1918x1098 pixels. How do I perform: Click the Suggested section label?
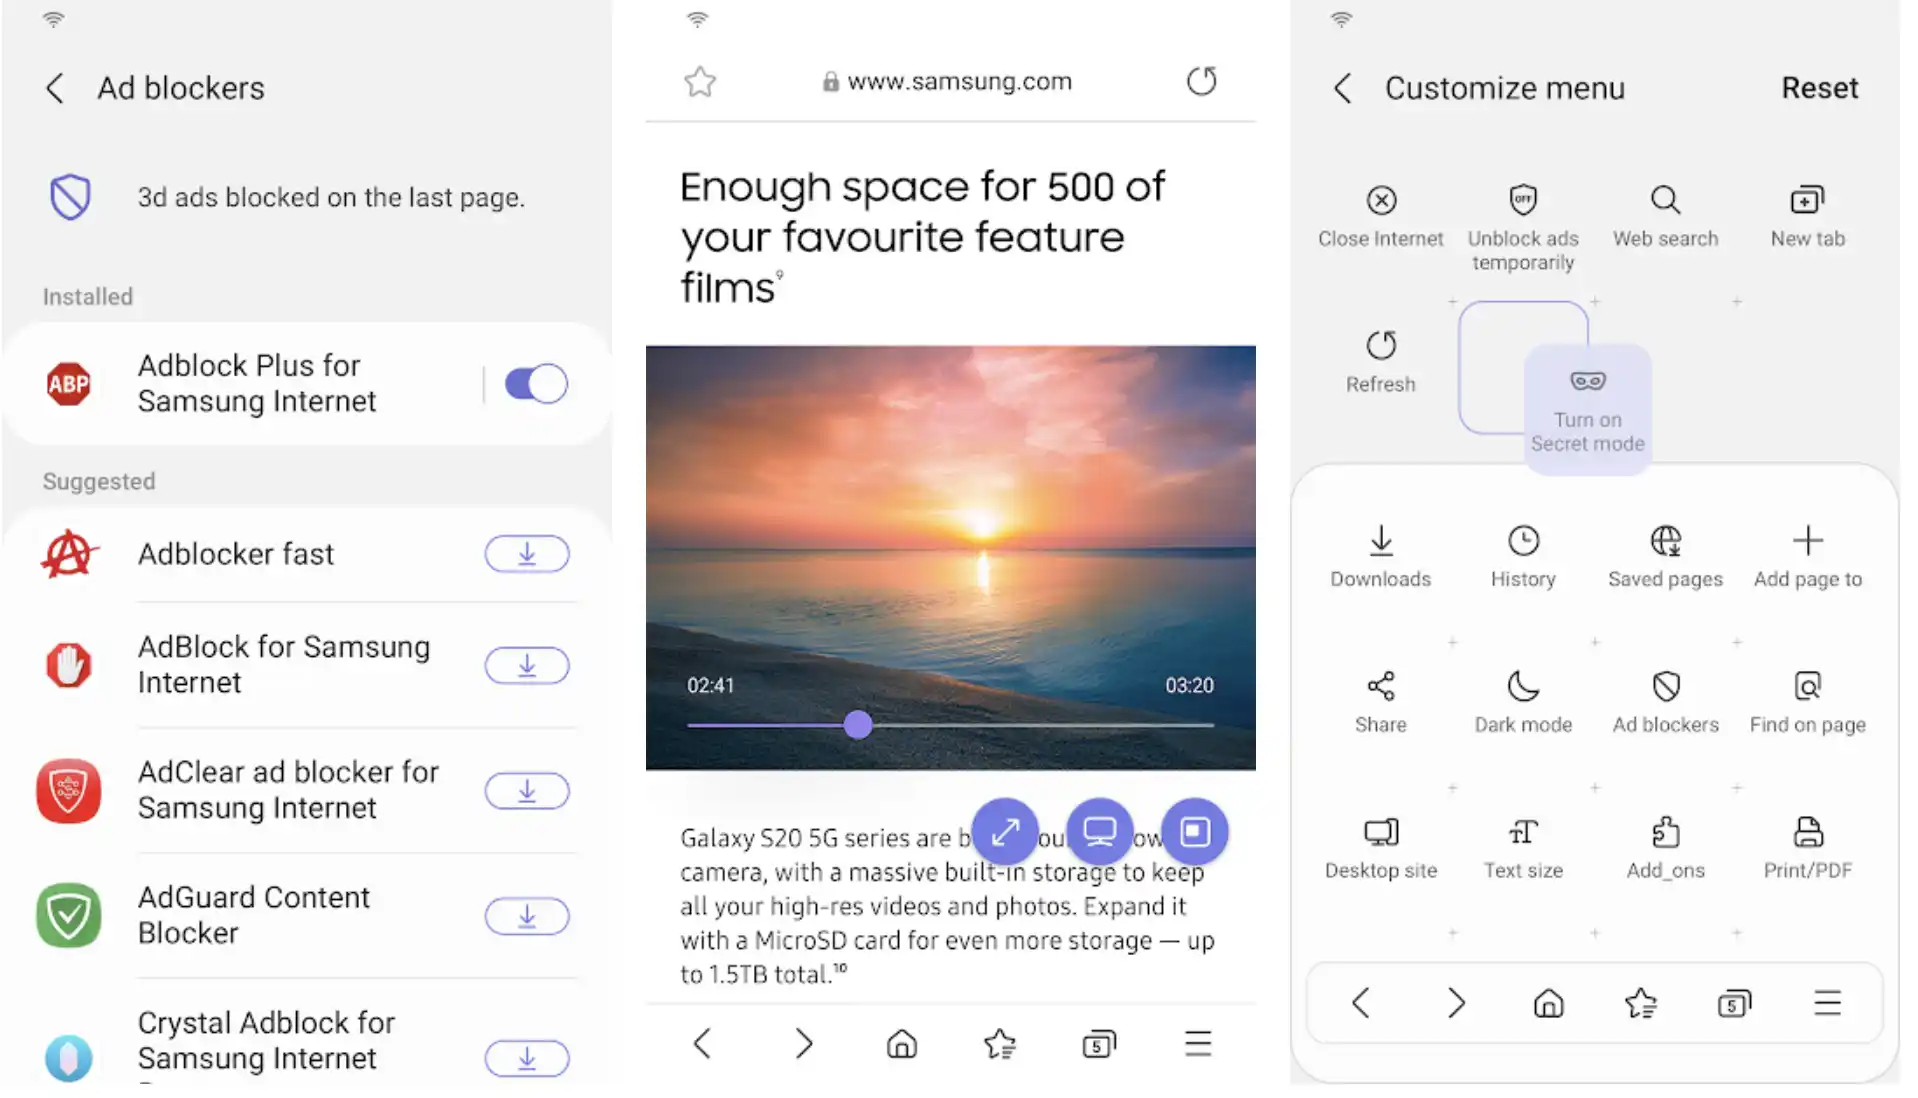[99, 481]
